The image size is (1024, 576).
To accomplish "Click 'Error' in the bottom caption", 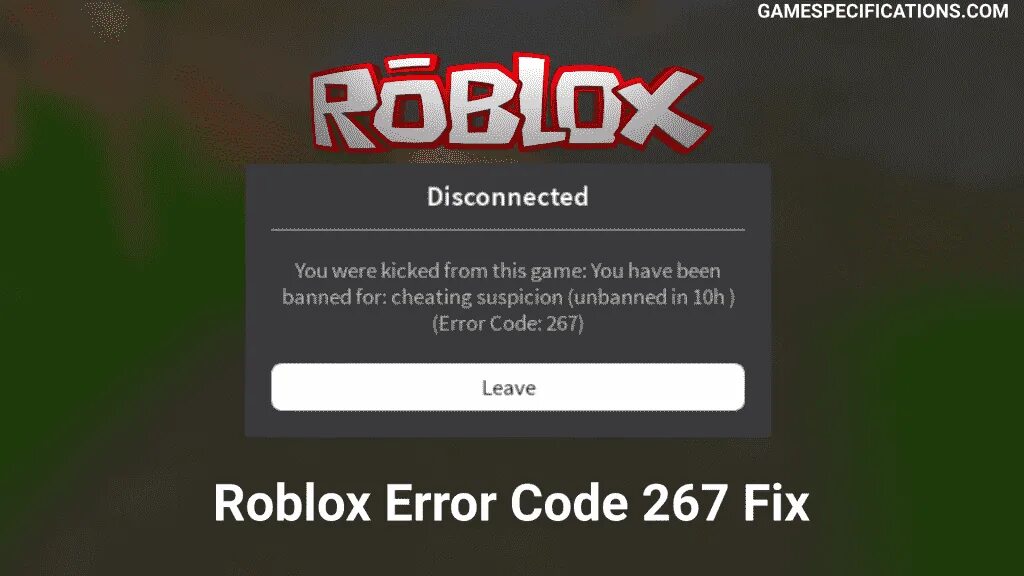I will pyautogui.click(x=441, y=503).
